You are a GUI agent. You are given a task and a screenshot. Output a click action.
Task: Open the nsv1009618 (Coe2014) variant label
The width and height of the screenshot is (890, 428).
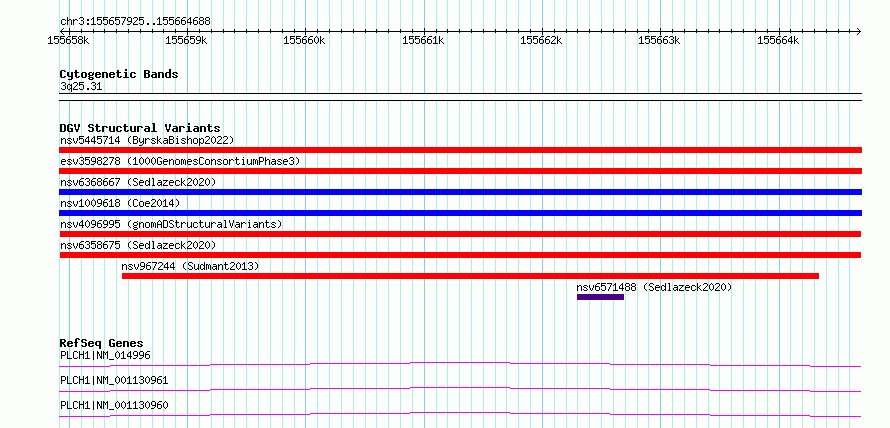[x=120, y=203]
